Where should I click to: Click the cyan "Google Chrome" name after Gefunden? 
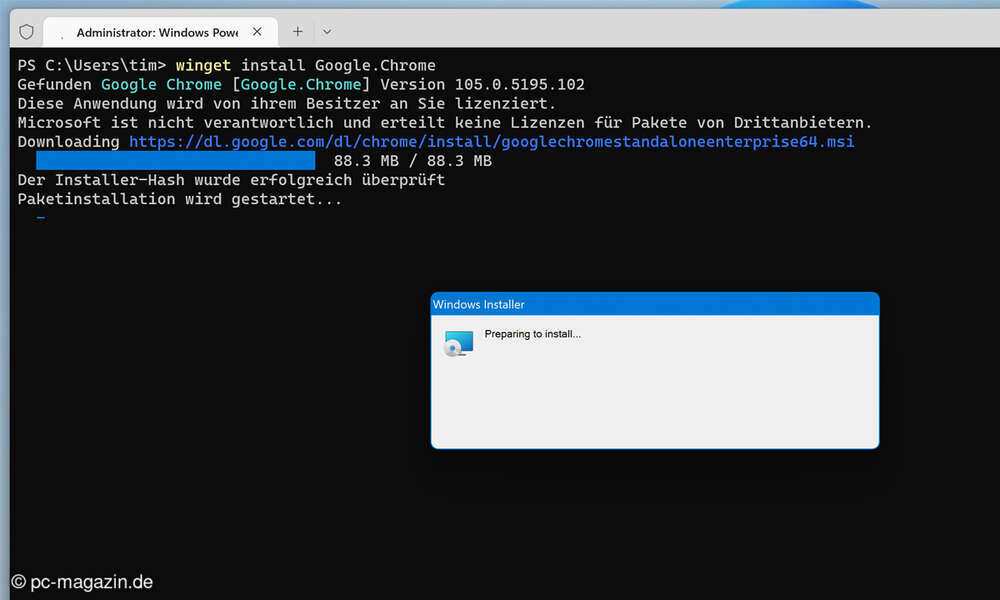[161, 85]
